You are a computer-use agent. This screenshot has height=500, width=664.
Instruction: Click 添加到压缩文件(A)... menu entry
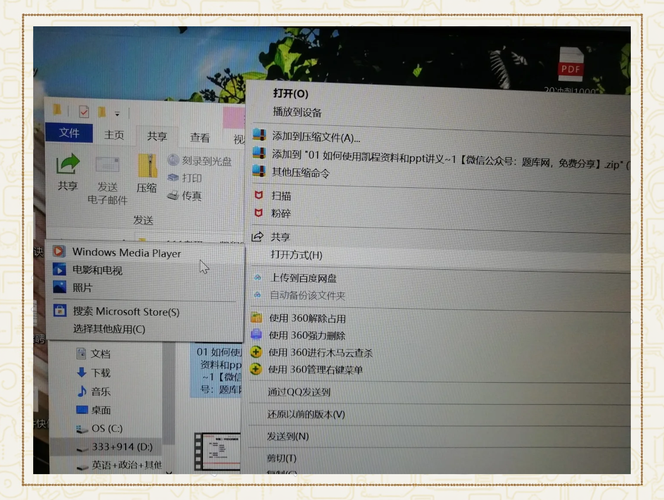(x=316, y=137)
